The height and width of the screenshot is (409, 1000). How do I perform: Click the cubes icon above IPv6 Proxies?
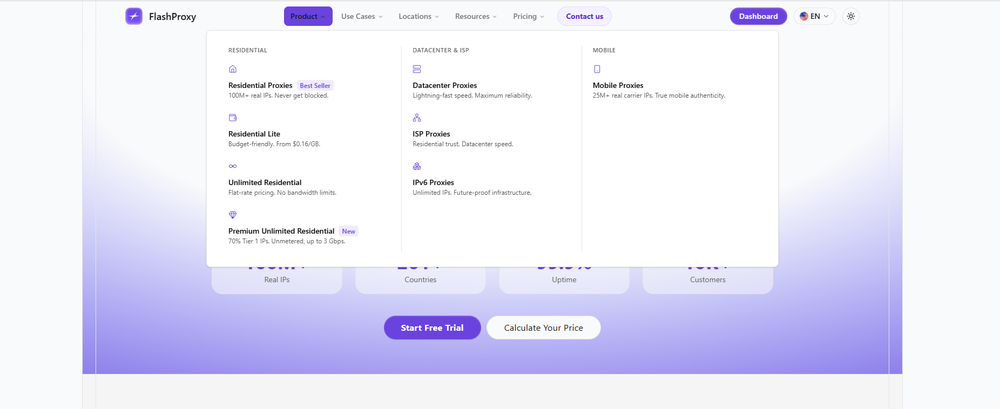417,166
